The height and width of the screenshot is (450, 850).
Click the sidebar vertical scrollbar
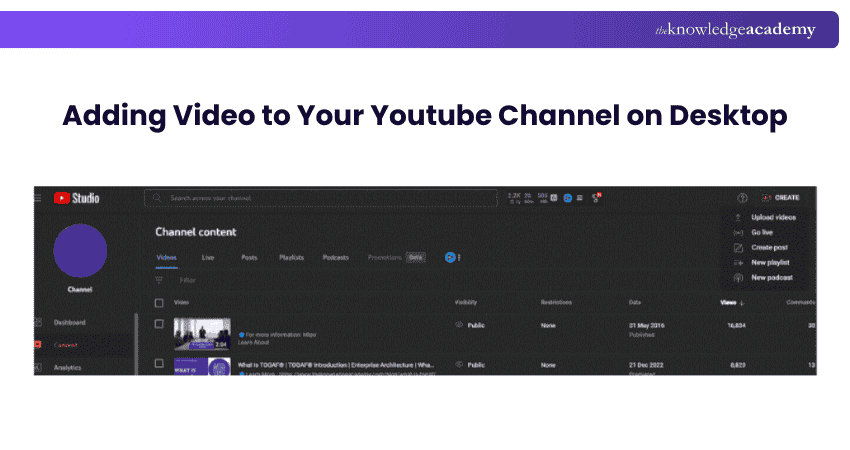pyautogui.click(x=136, y=343)
